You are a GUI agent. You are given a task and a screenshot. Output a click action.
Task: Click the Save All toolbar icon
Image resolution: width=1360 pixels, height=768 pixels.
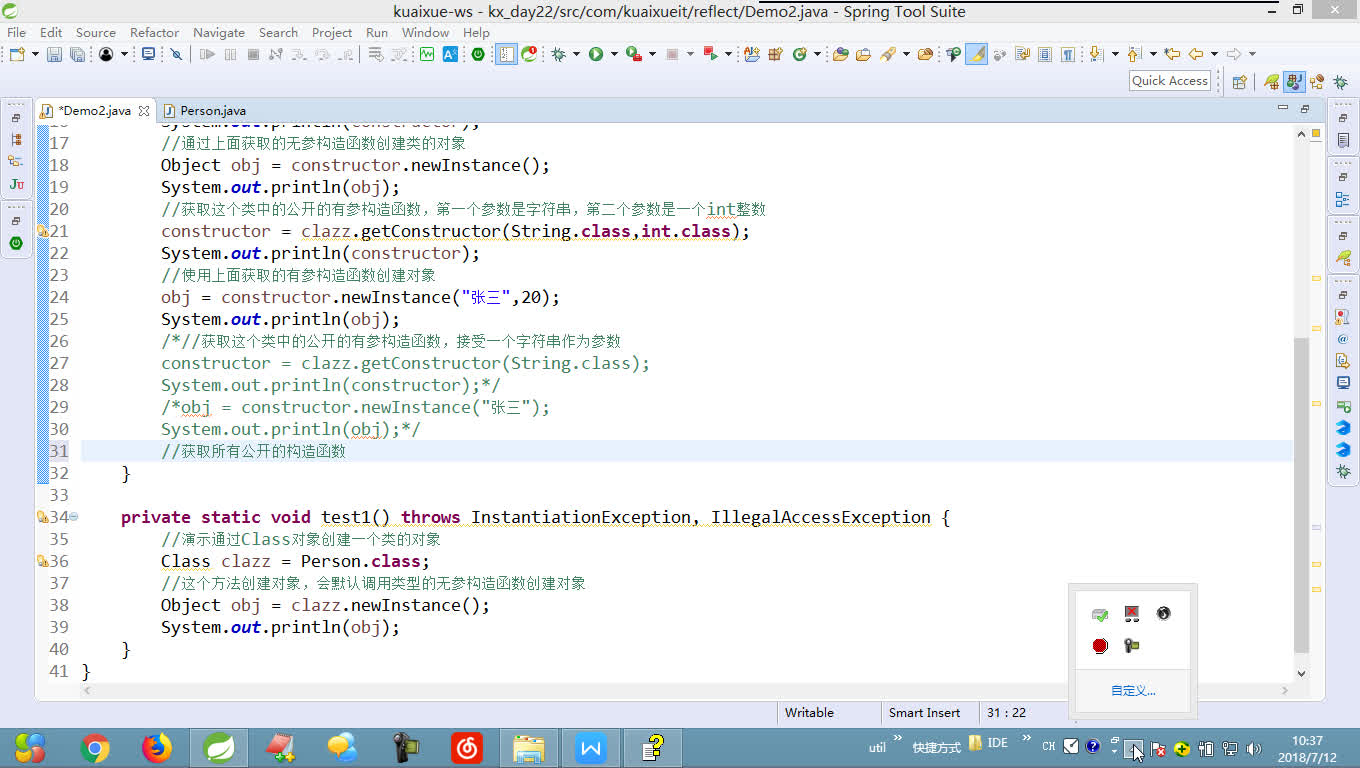click(77, 54)
